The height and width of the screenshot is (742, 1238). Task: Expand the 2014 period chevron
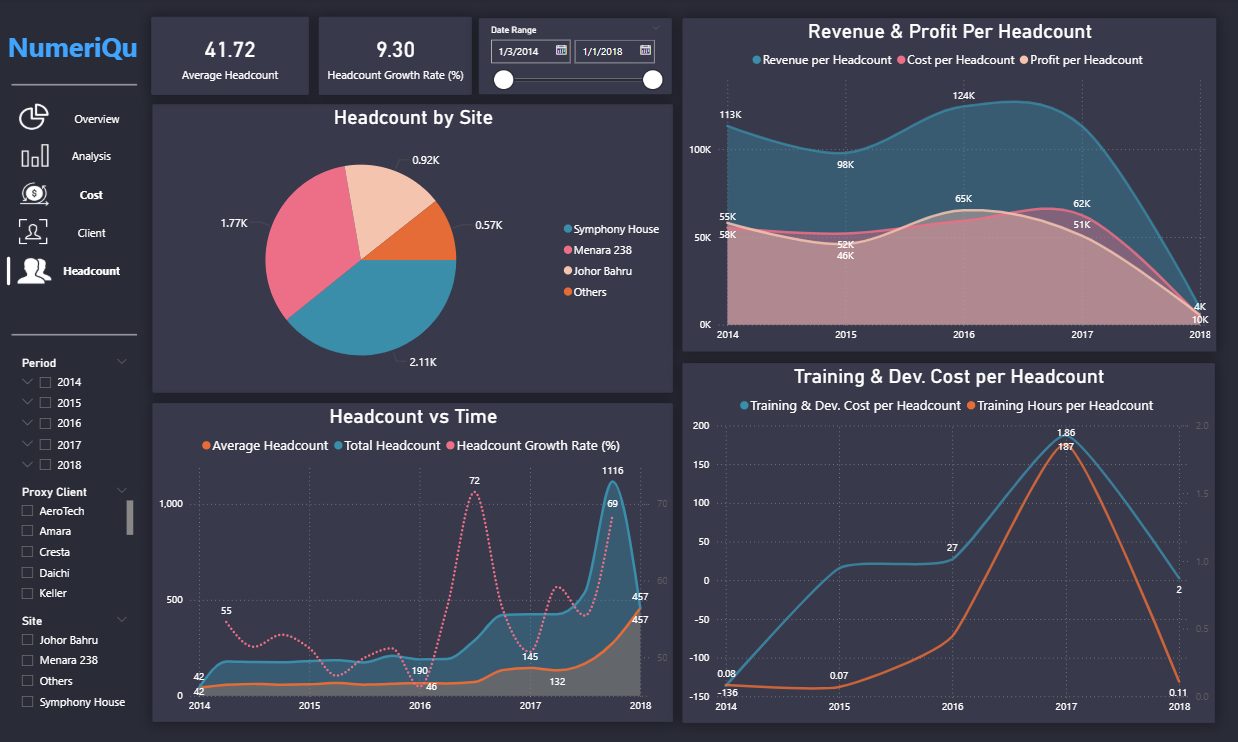(27, 382)
